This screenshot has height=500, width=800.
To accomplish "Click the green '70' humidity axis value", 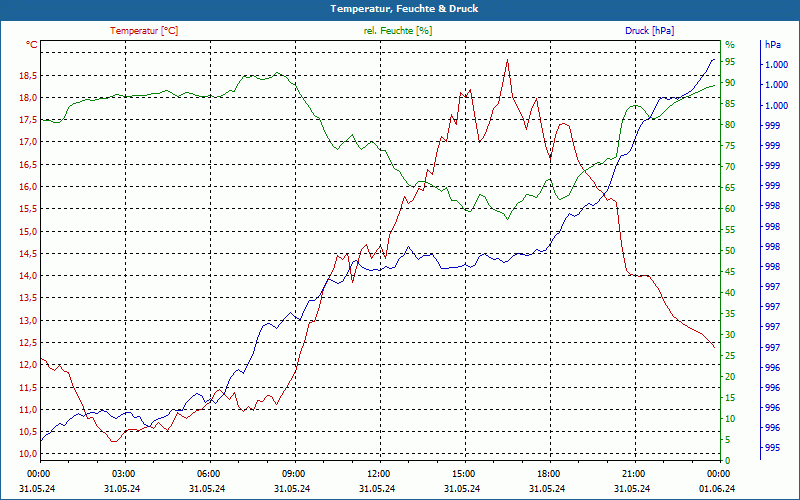I will [x=730, y=166].
